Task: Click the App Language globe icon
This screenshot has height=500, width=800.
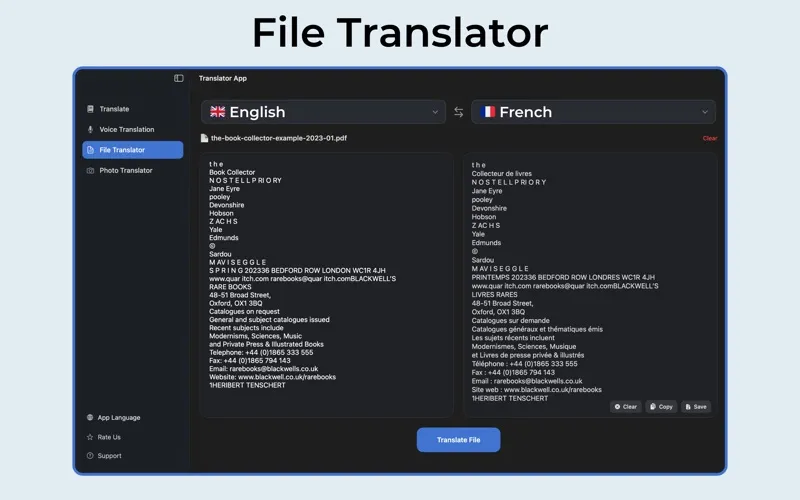Action: [x=90, y=417]
